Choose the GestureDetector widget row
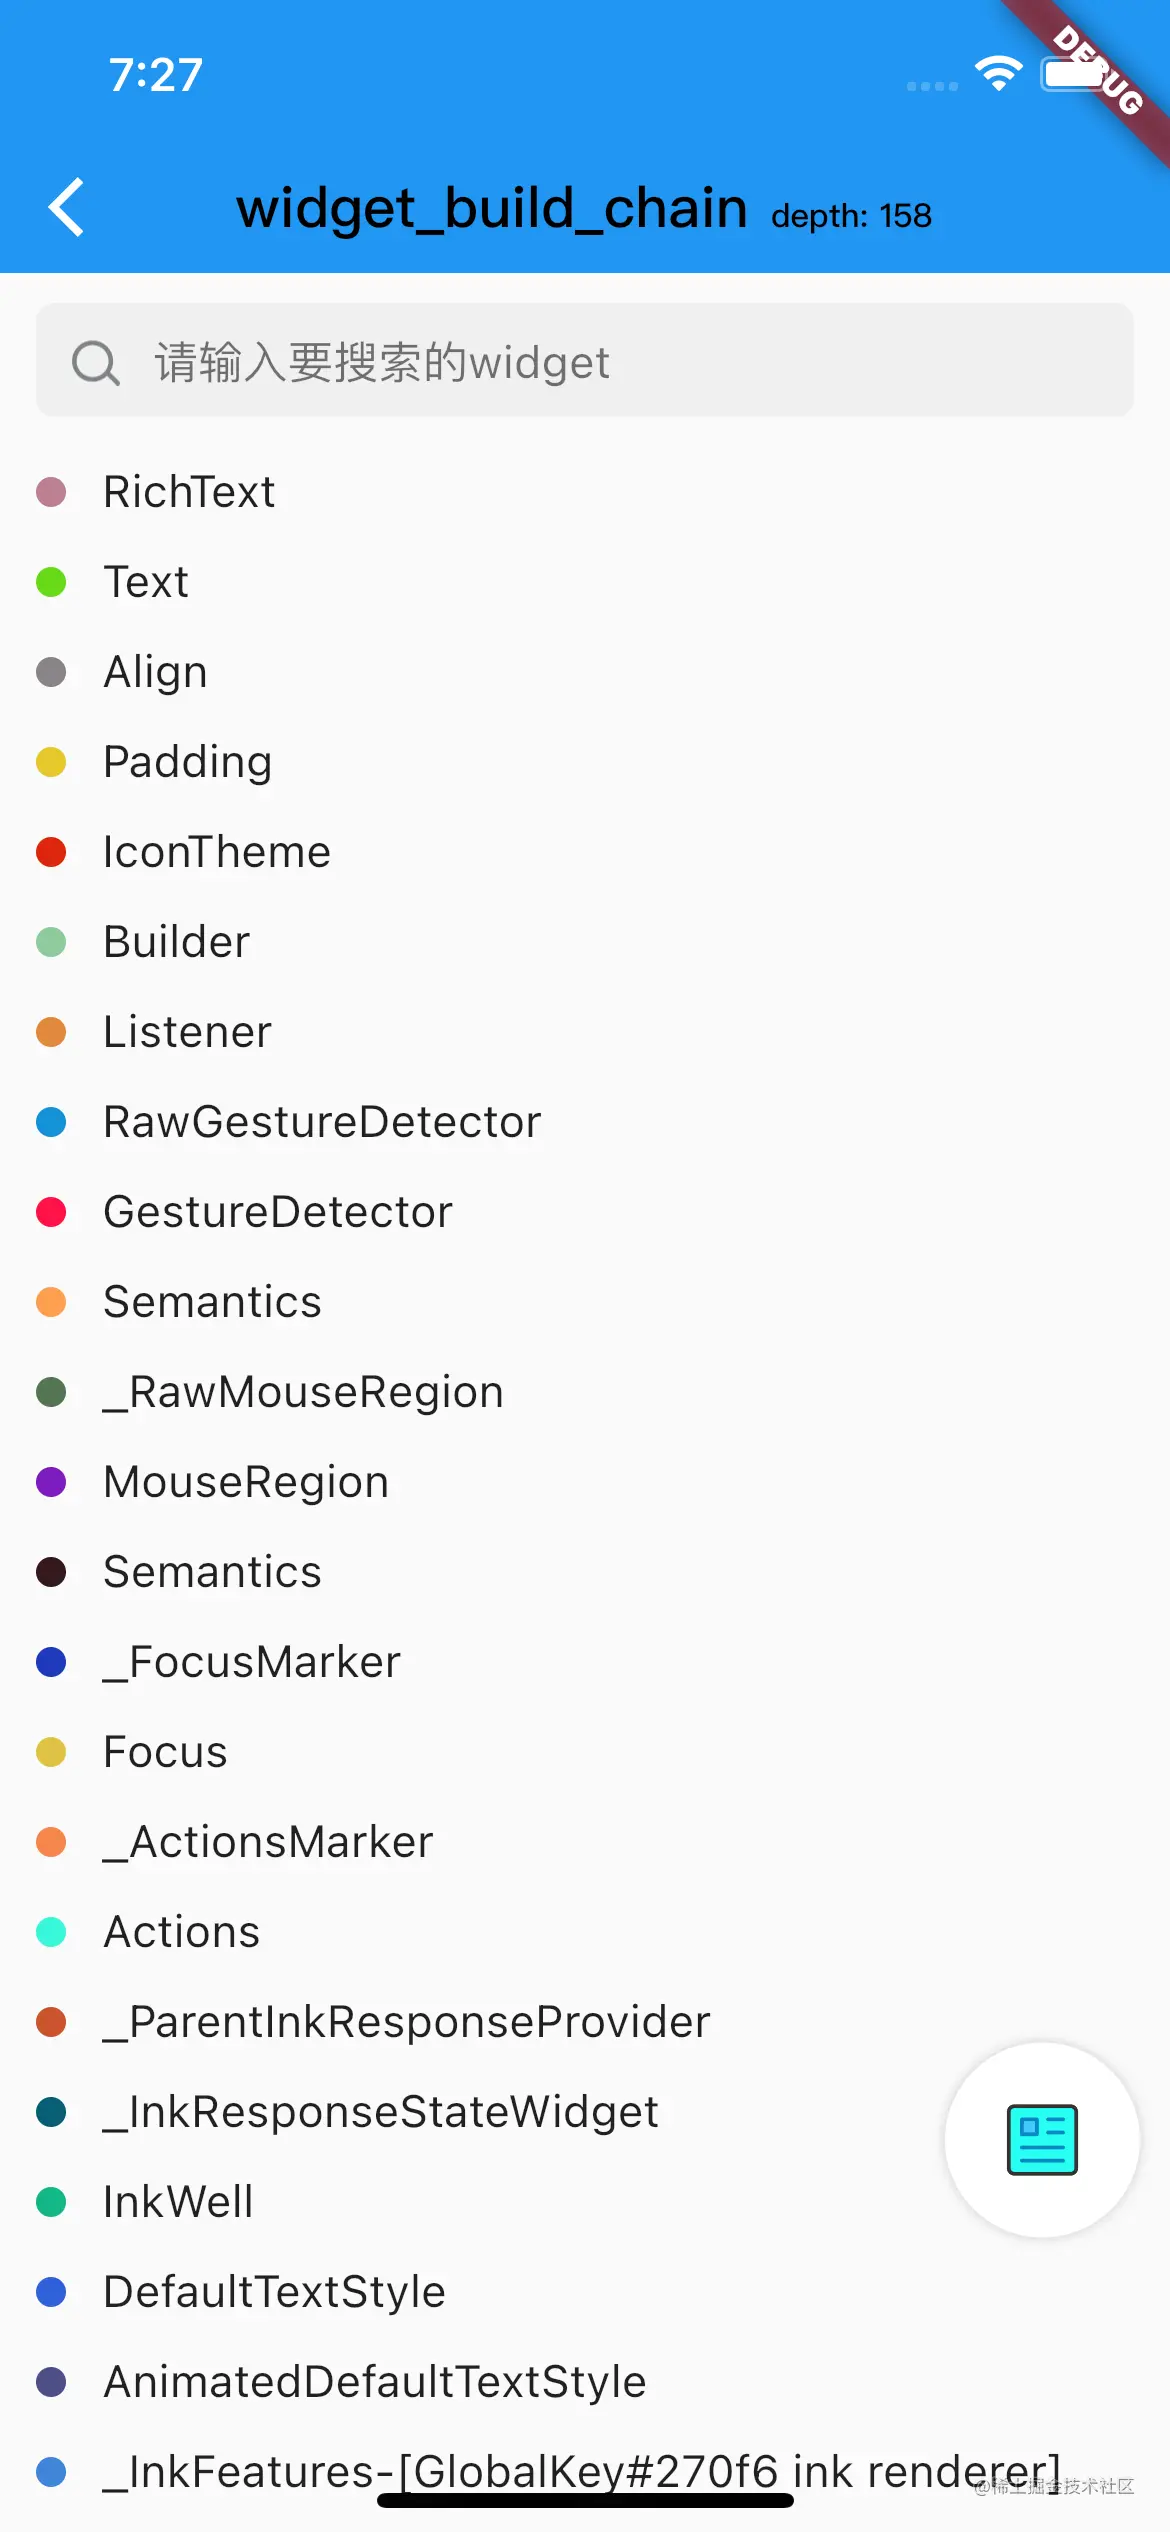Image resolution: width=1170 pixels, height=2532 pixels. tap(278, 1212)
